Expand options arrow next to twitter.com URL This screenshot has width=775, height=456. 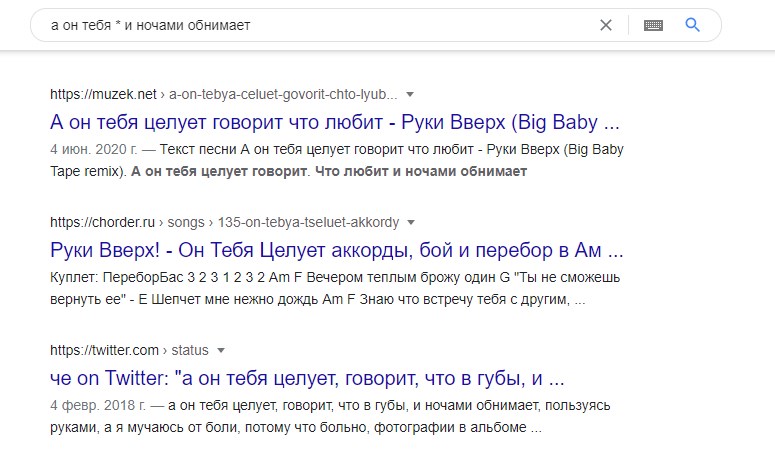221,350
